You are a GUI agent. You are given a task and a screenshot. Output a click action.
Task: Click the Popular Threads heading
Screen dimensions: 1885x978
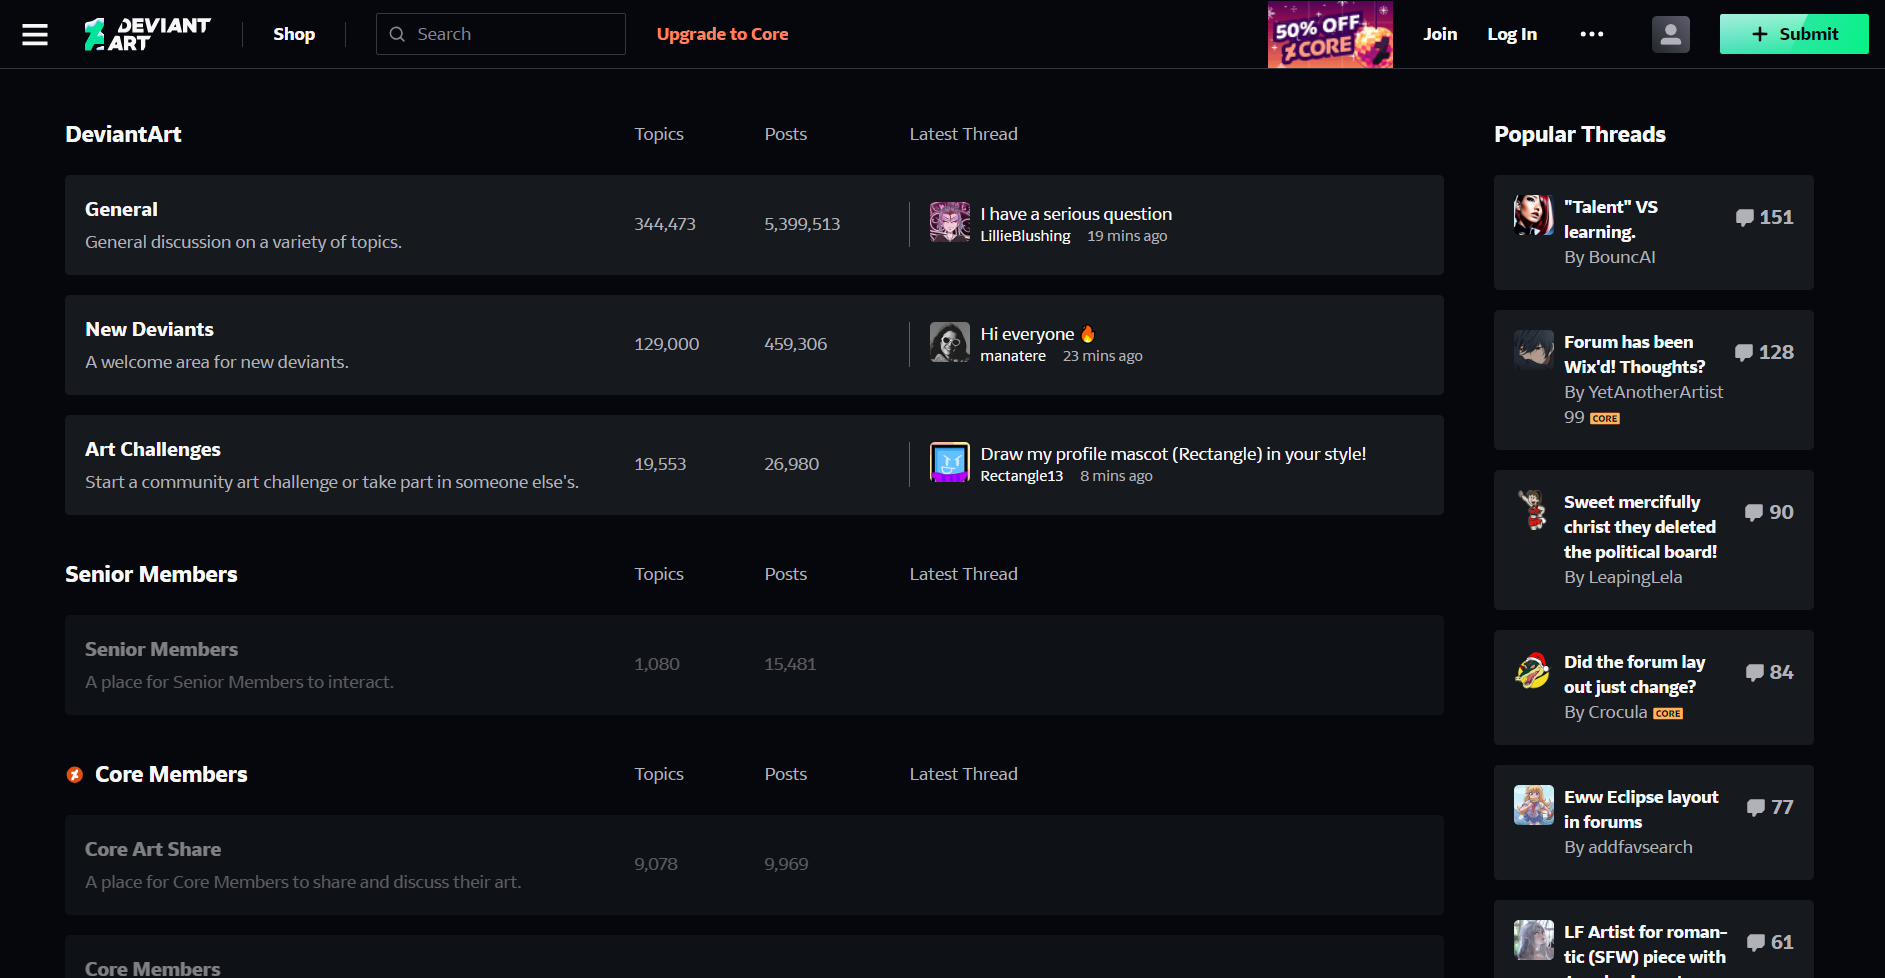coord(1580,134)
